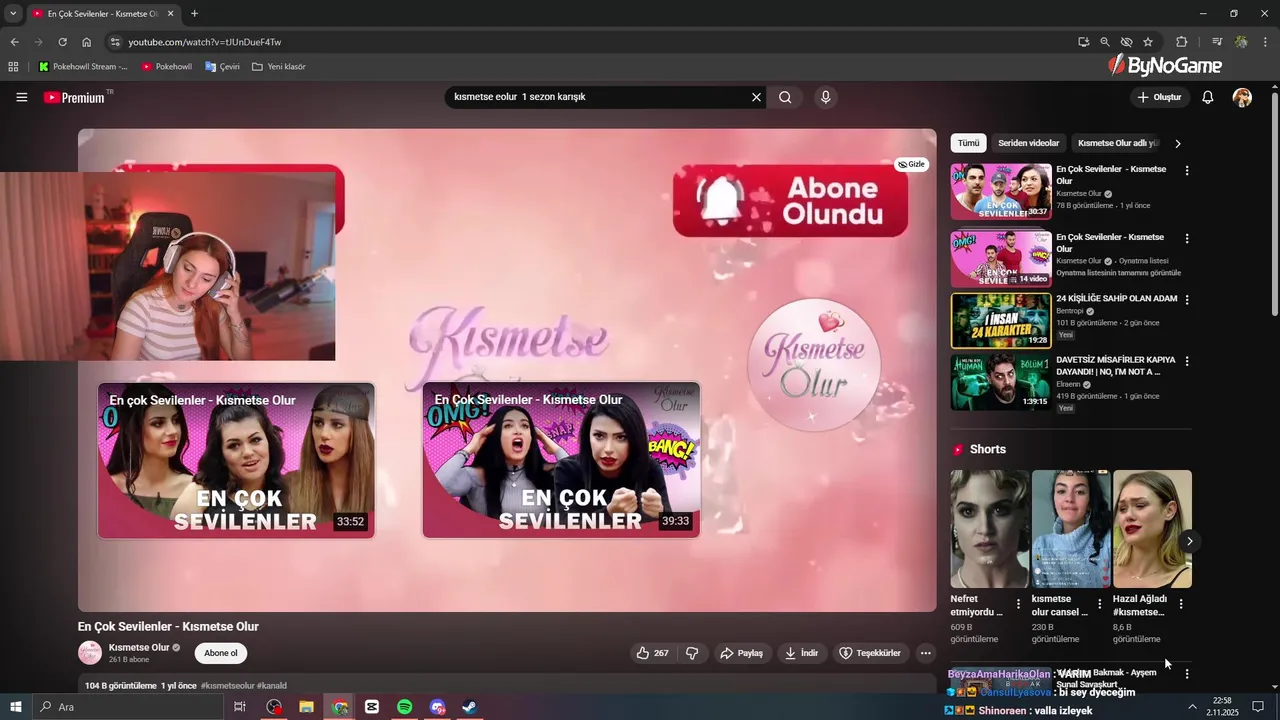The width and height of the screenshot is (1280, 720).
Task: Open the Yeni klasör bookmark folder
Action: (279, 67)
